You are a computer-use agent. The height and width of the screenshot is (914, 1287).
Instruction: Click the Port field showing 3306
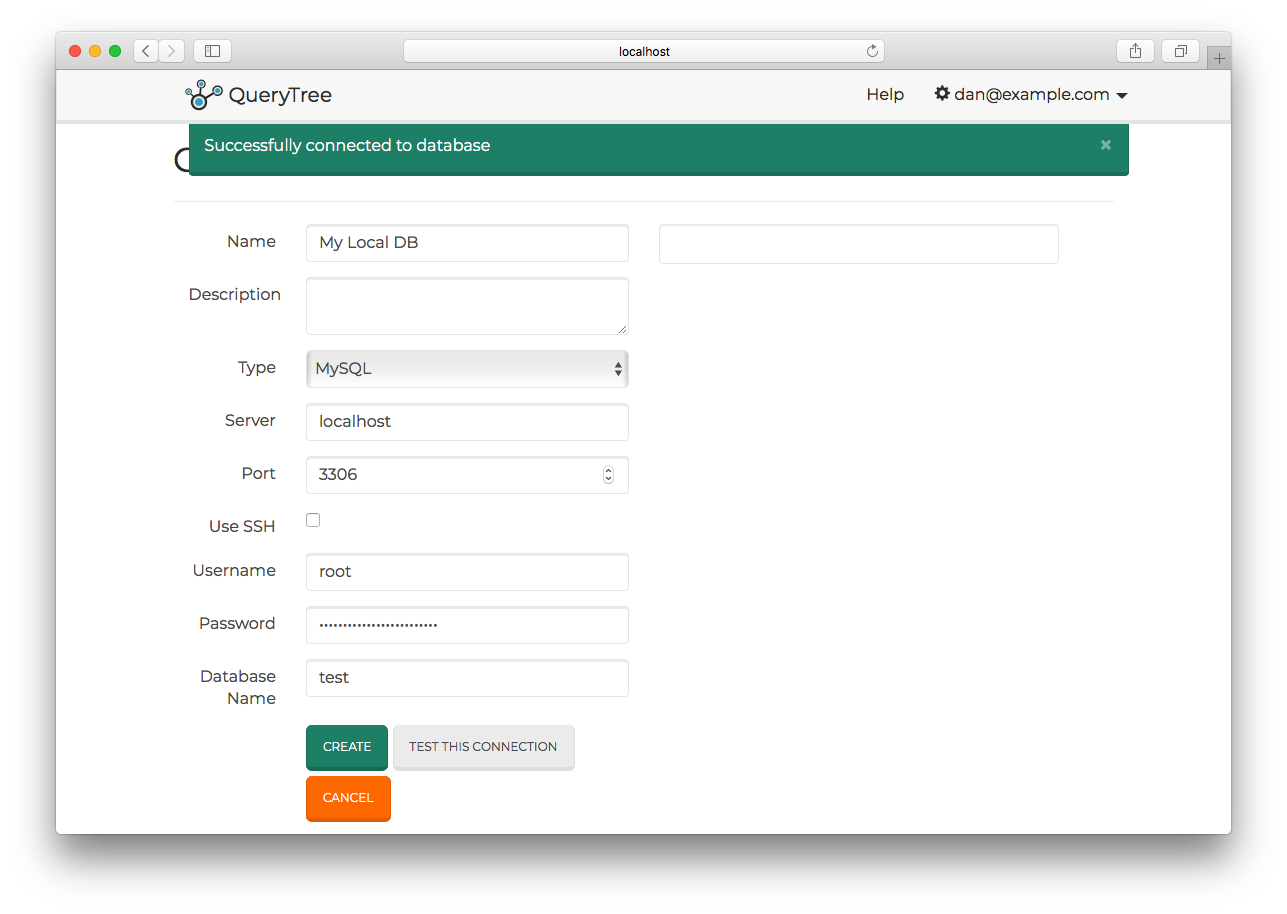pos(467,475)
